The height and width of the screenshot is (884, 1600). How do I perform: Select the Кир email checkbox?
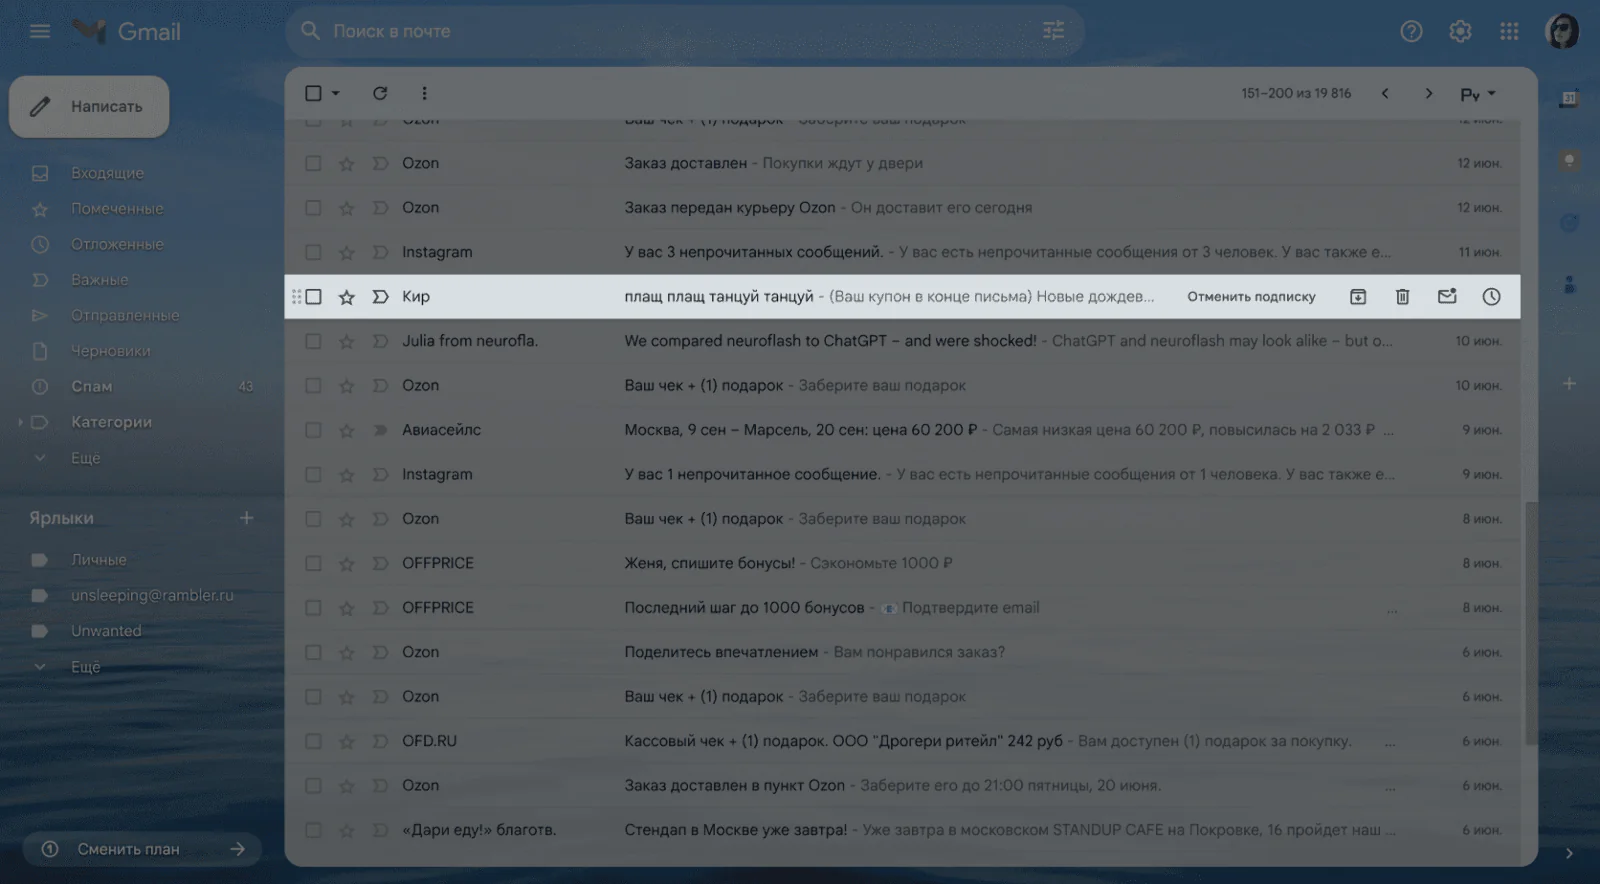[x=313, y=297]
